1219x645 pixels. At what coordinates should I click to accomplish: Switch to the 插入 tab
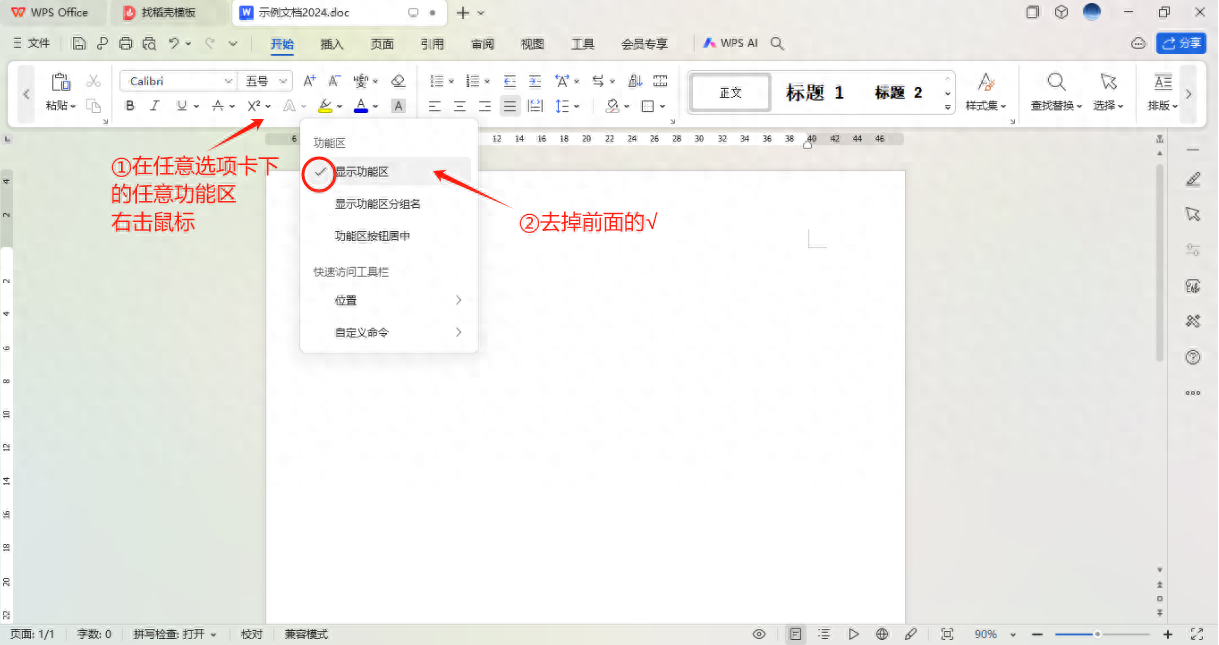point(332,44)
